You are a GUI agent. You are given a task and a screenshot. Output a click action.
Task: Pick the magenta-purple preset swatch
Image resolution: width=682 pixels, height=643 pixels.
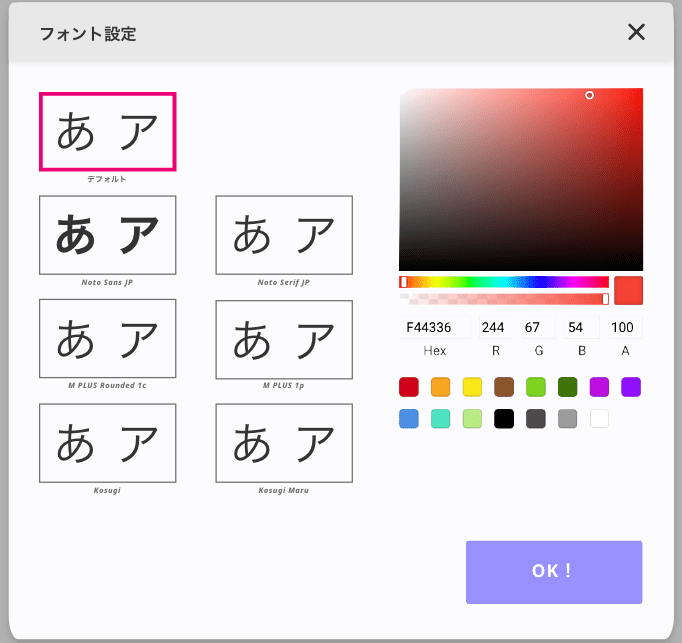(x=599, y=387)
